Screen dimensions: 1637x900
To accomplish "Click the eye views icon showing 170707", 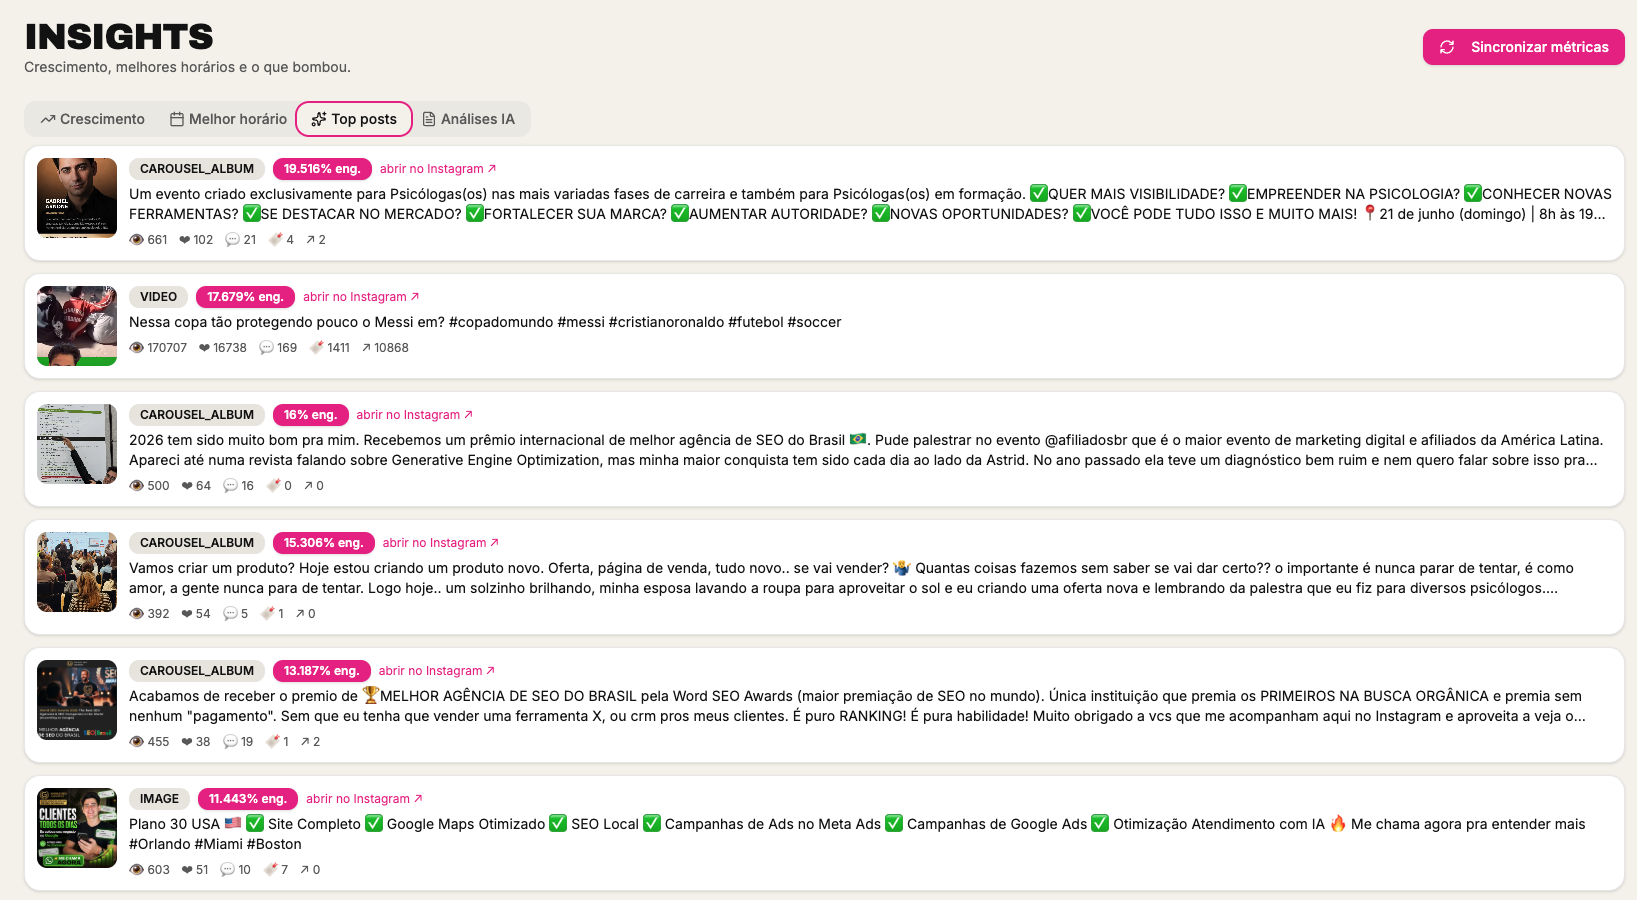I will coord(137,348).
